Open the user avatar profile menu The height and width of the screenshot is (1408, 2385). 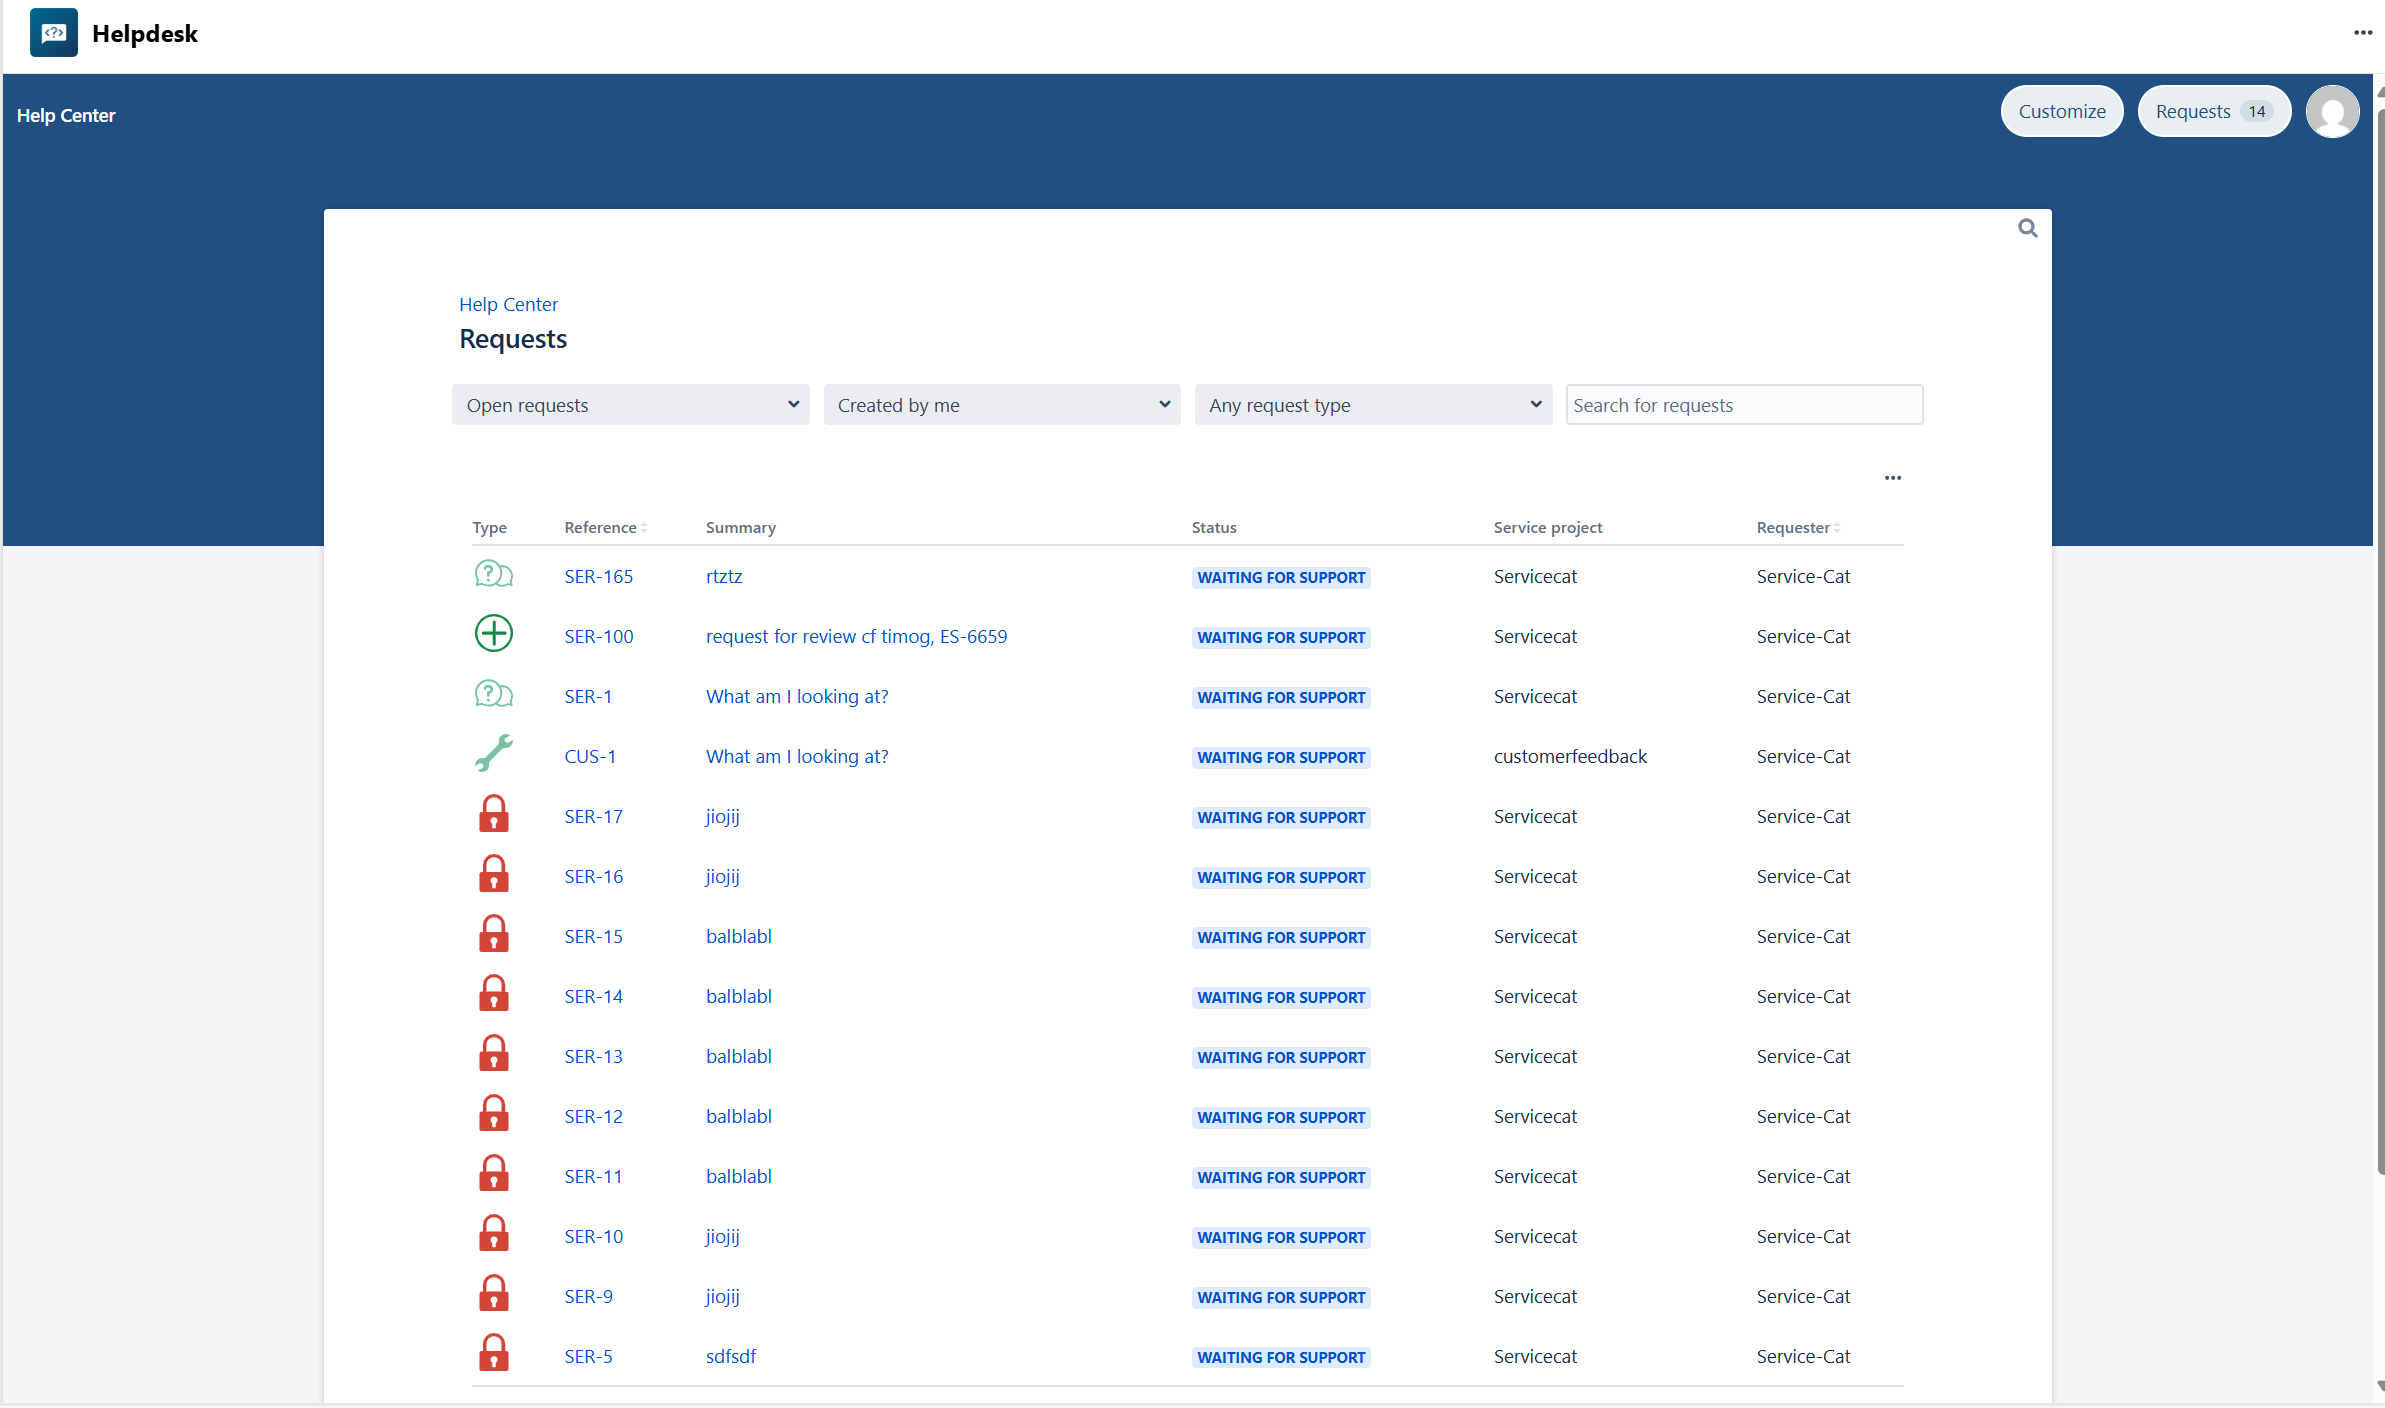(2332, 112)
